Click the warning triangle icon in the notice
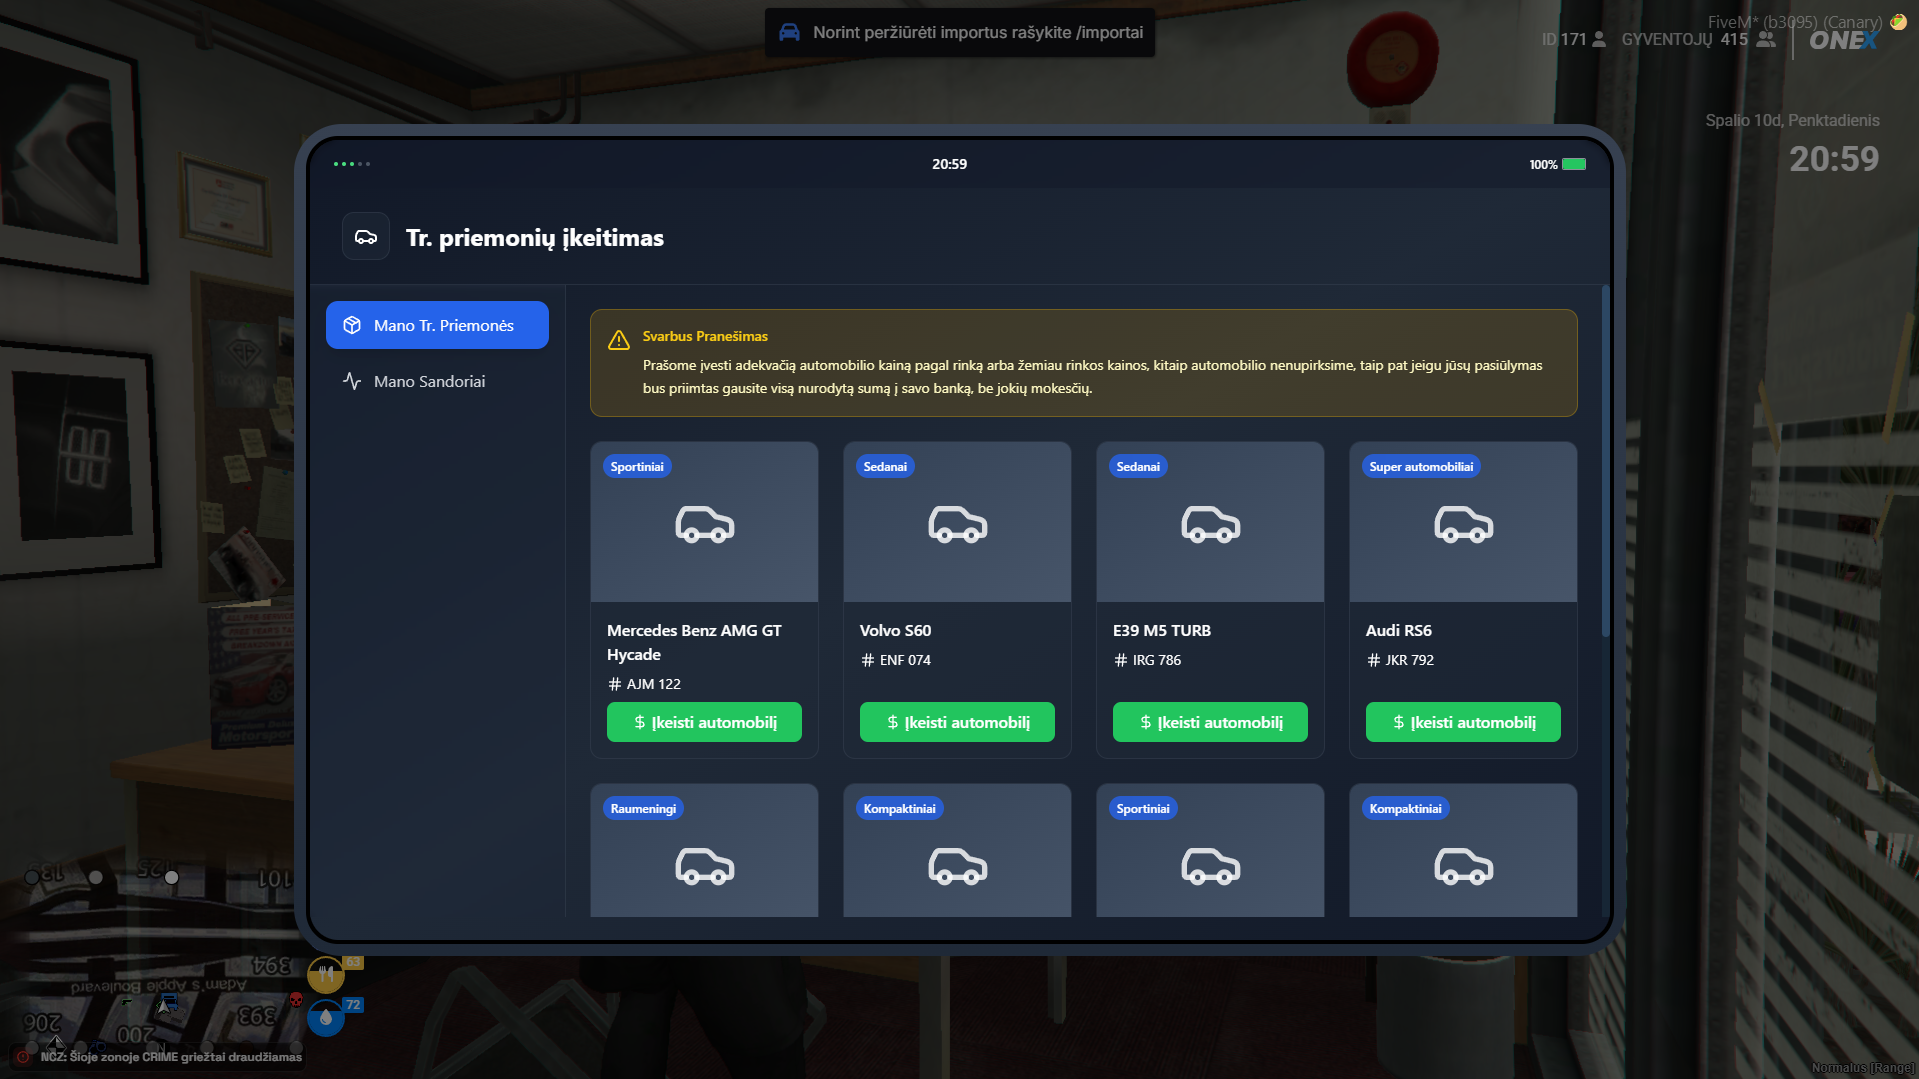This screenshot has width=1919, height=1079. (619, 340)
